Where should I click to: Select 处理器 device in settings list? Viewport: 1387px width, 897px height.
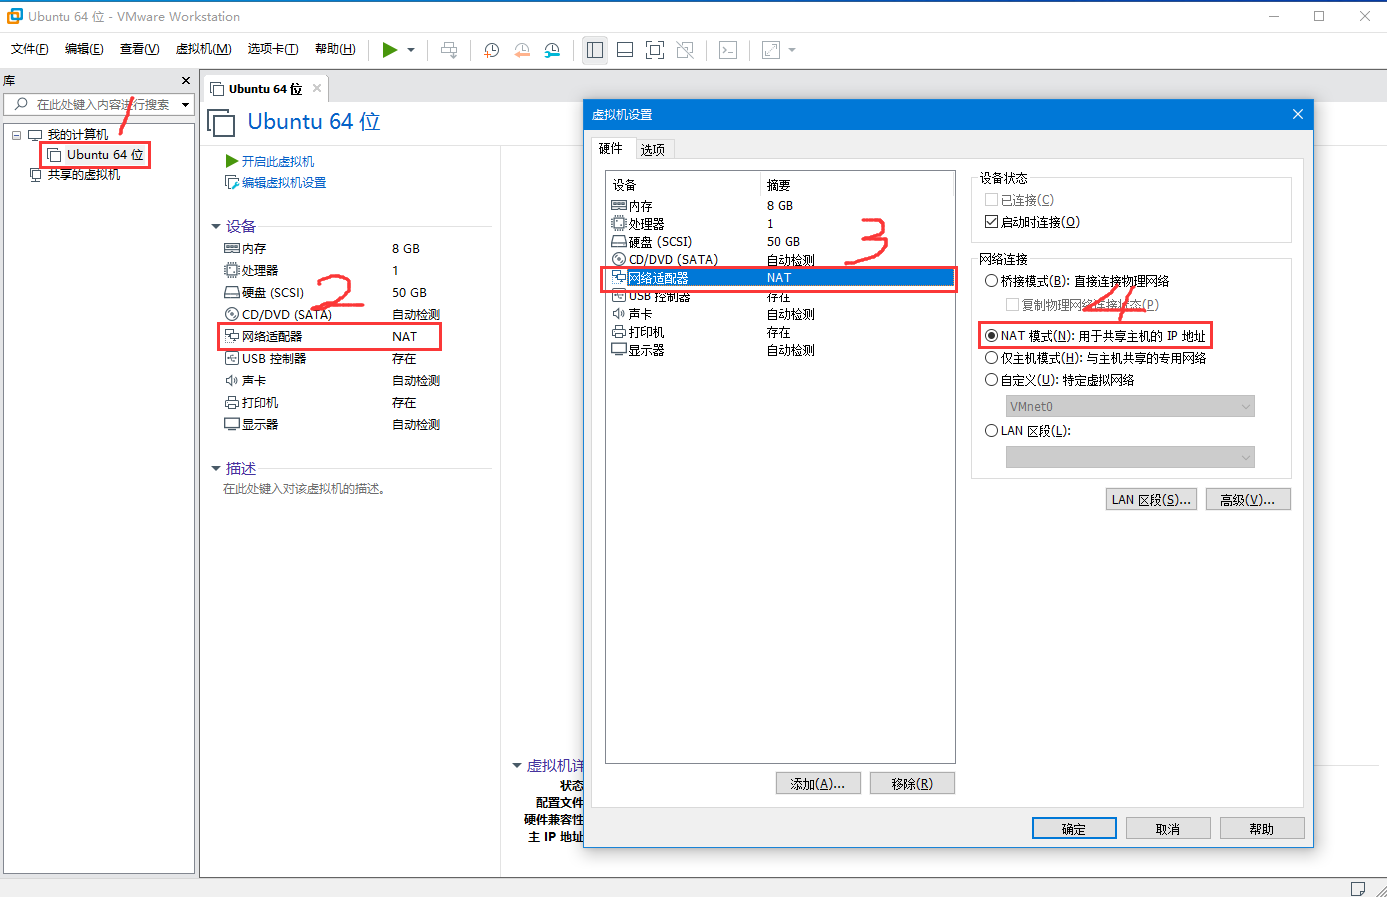coord(780,223)
